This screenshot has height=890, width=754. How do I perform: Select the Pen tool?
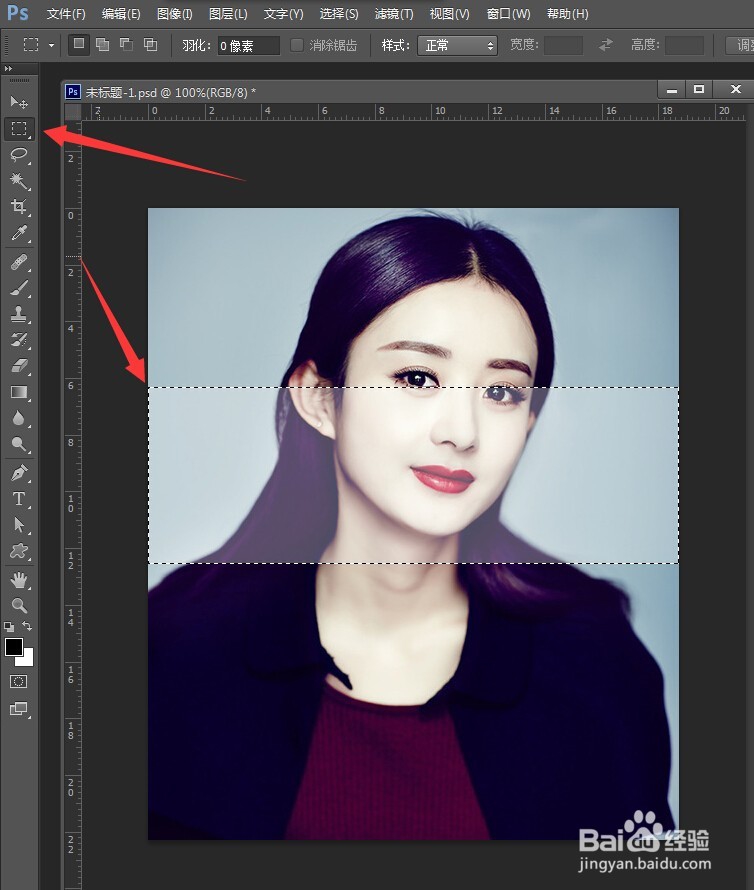(19, 473)
